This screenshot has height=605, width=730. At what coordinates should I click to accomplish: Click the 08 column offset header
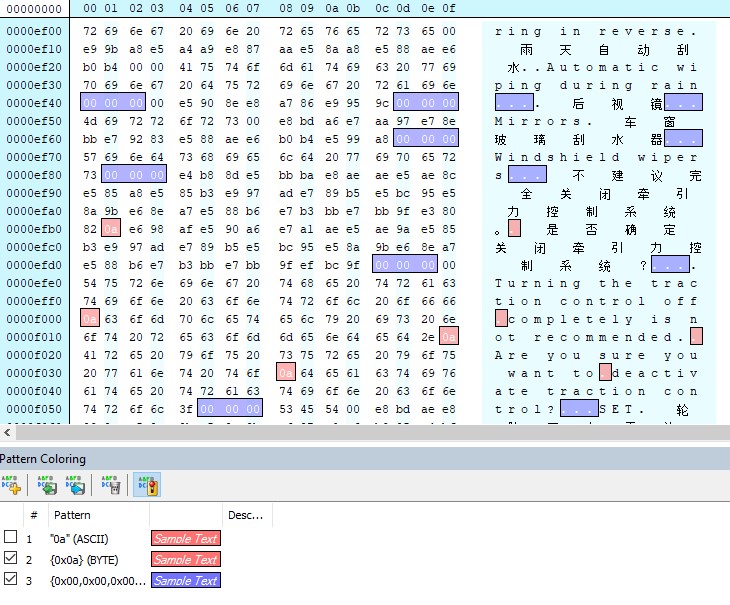pyautogui.click(x=285, y=8)
